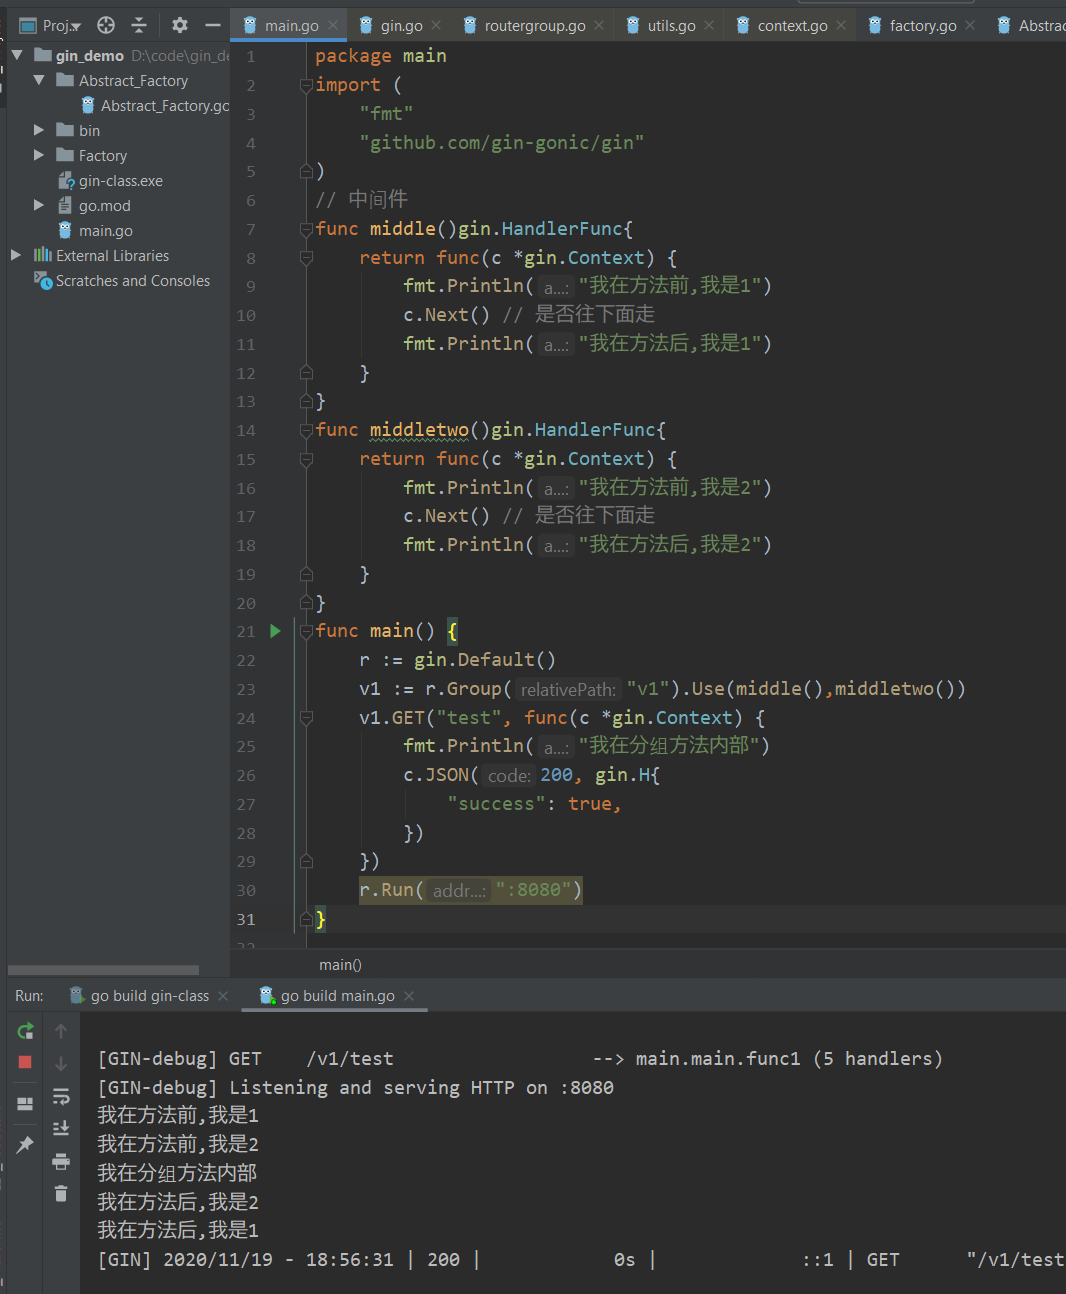Expand External Libraries node
1066x1294 pixels.
16,255
